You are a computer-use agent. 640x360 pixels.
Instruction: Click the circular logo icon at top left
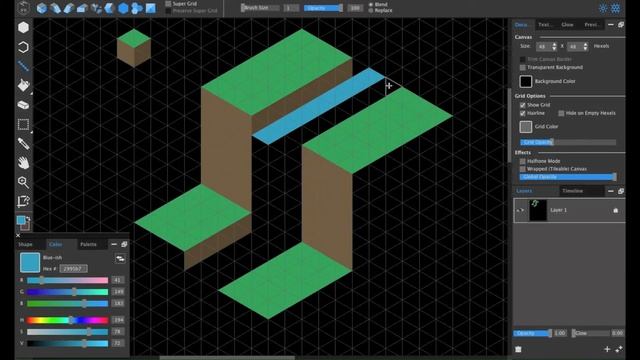coord(23,7)
